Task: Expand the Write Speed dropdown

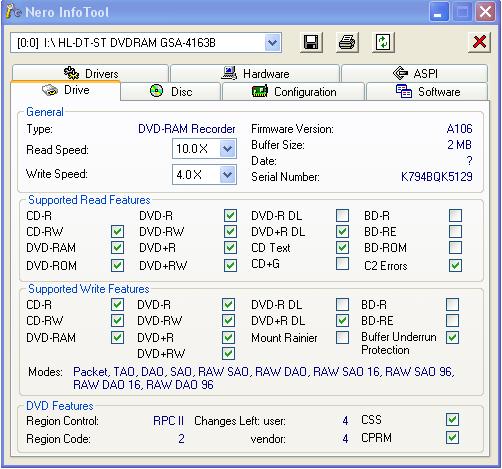Action: pos(228,174)
